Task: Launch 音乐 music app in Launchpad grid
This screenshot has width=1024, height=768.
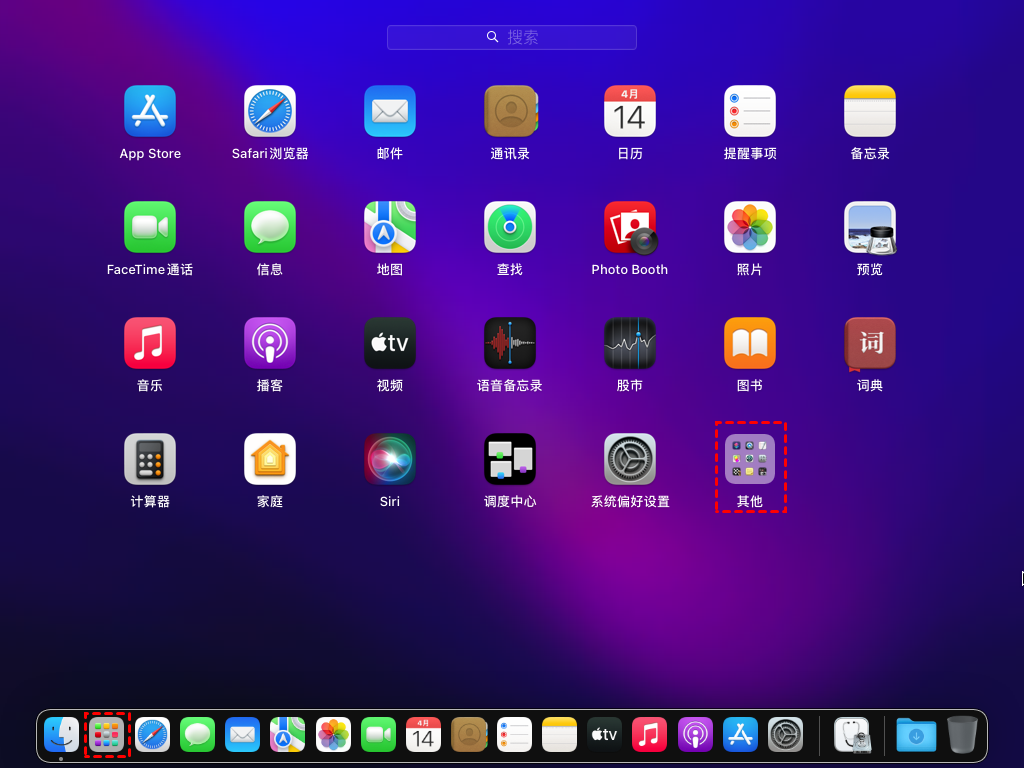Action: tap(150, 343)
